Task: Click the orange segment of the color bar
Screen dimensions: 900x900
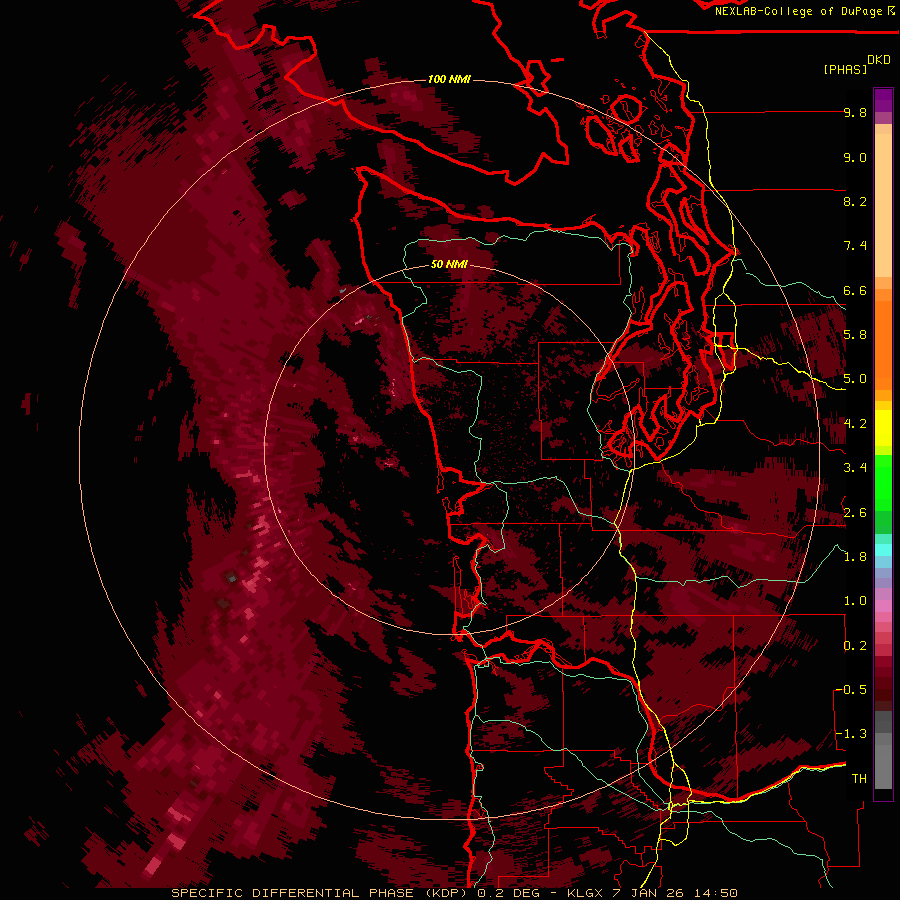Action: [883, 345]
